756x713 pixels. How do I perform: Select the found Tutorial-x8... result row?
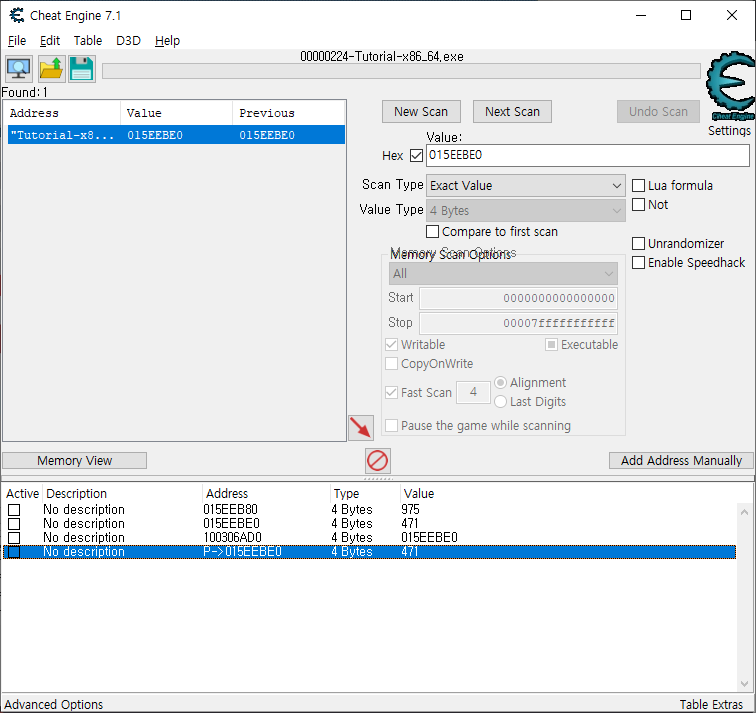[x=176, y=135]
